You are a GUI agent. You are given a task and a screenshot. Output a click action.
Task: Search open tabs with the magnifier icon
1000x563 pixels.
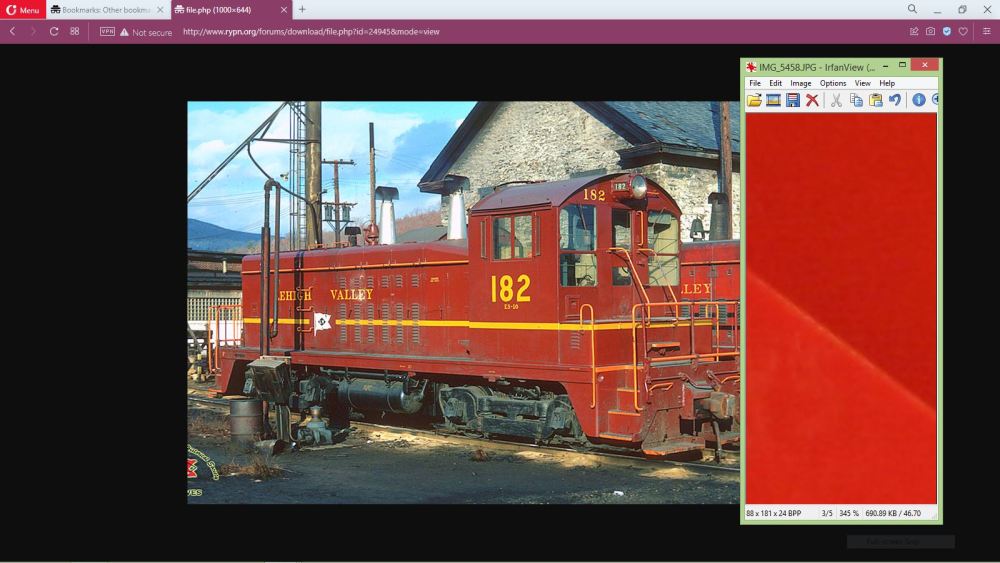(x=913, y=9)
